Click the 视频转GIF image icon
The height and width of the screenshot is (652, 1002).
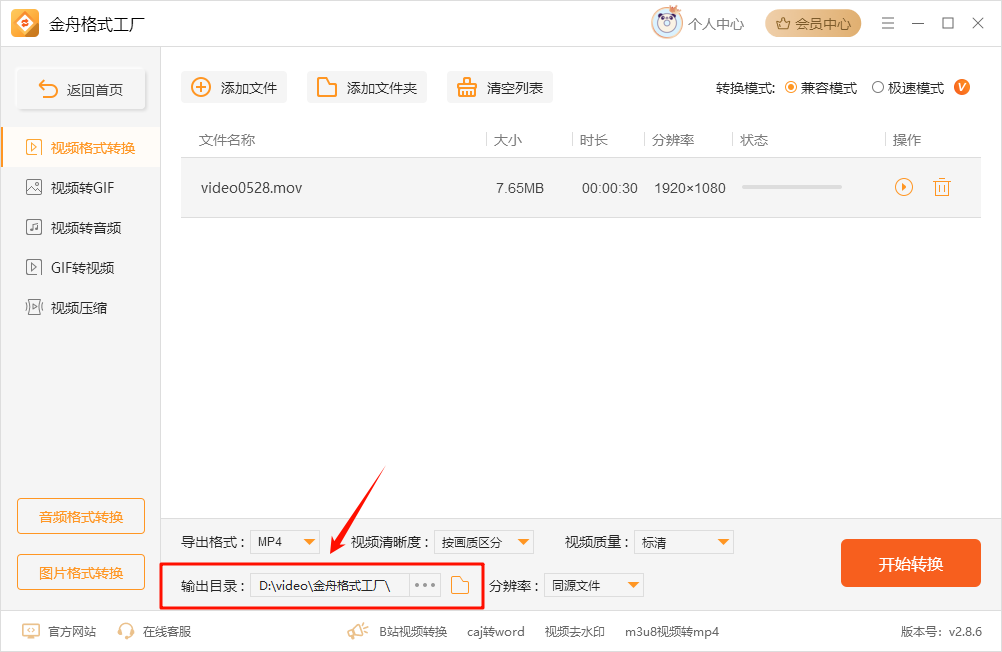click(34, 187)
